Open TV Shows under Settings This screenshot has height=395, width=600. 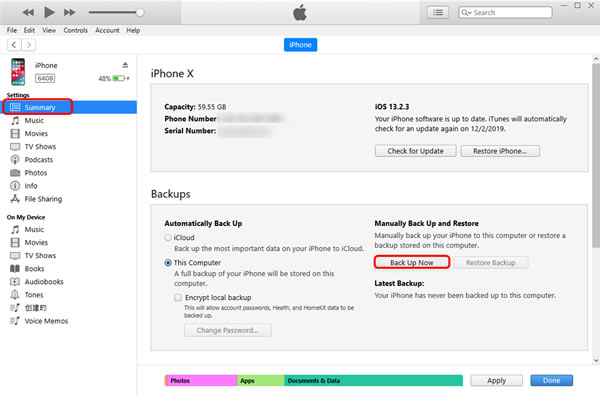click(x=69, y=147)
